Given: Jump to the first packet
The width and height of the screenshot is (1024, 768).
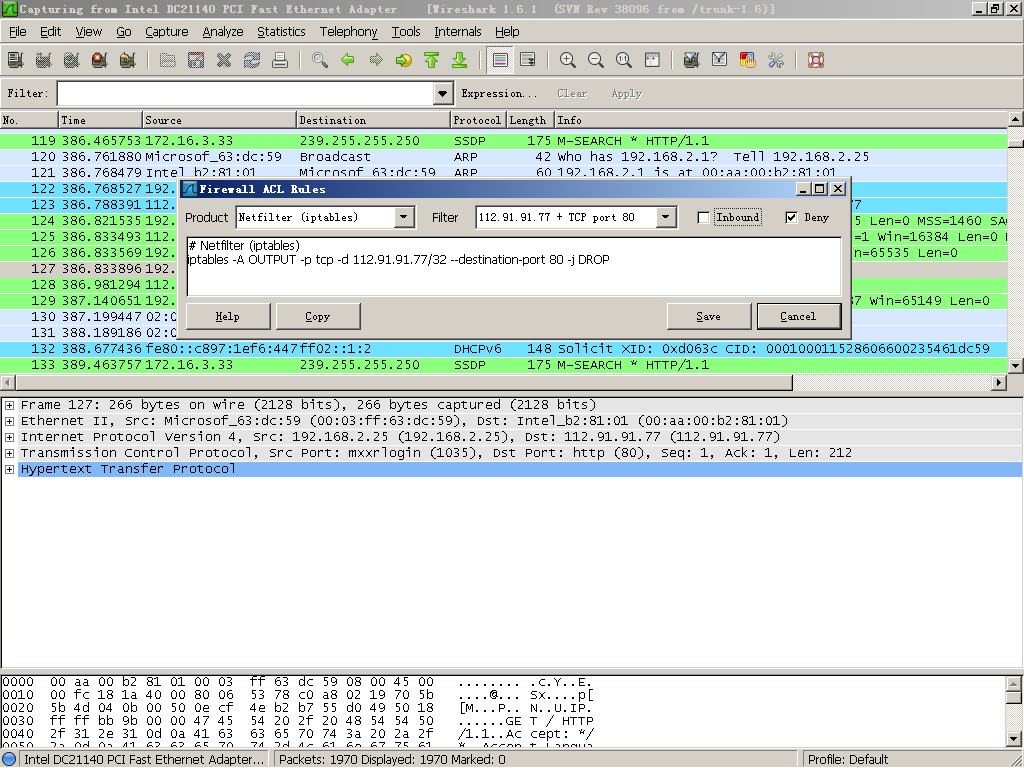Looking at the screenshot, I should pos(432,60).
